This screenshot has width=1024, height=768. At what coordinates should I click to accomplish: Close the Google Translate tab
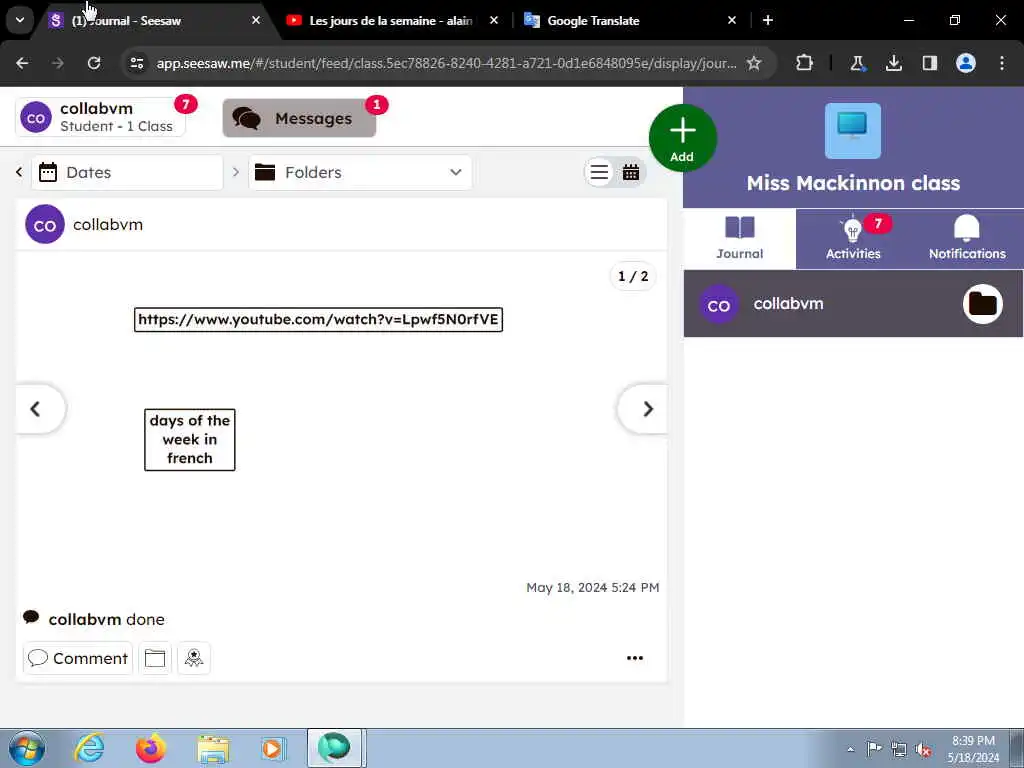tap(732, 21)
